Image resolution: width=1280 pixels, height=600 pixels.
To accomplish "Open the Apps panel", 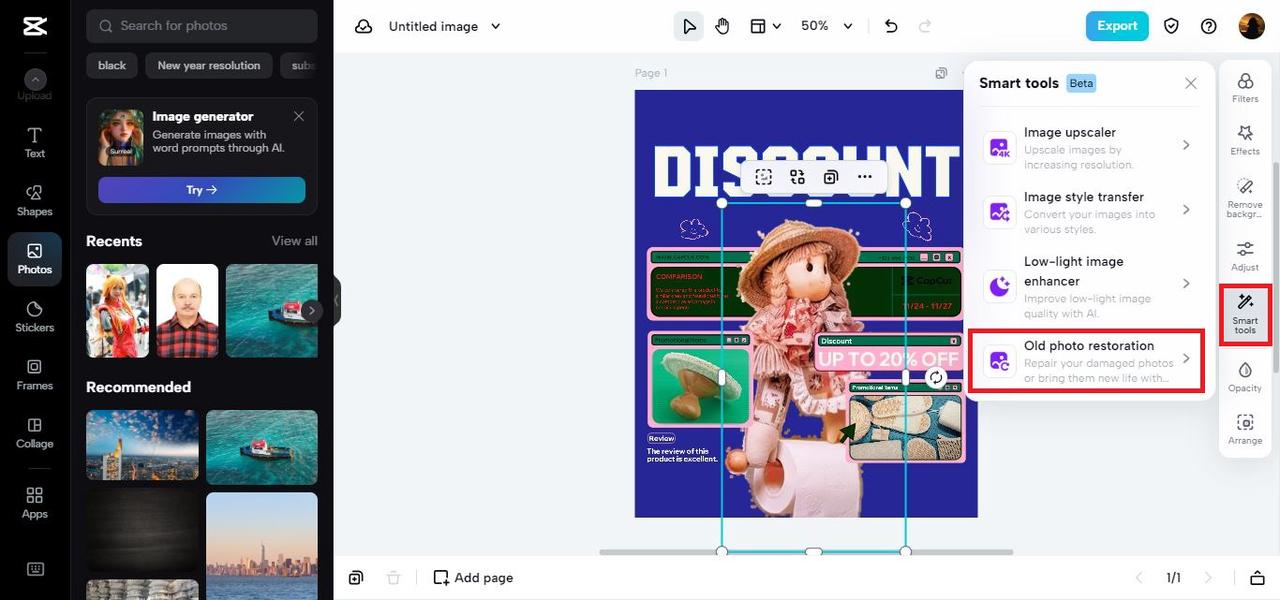I will 35,502.
